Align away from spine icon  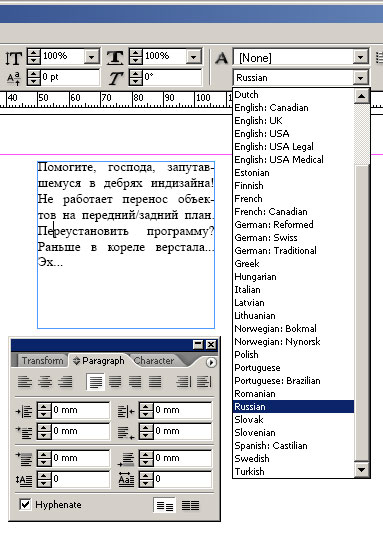[x=204, y=382]
